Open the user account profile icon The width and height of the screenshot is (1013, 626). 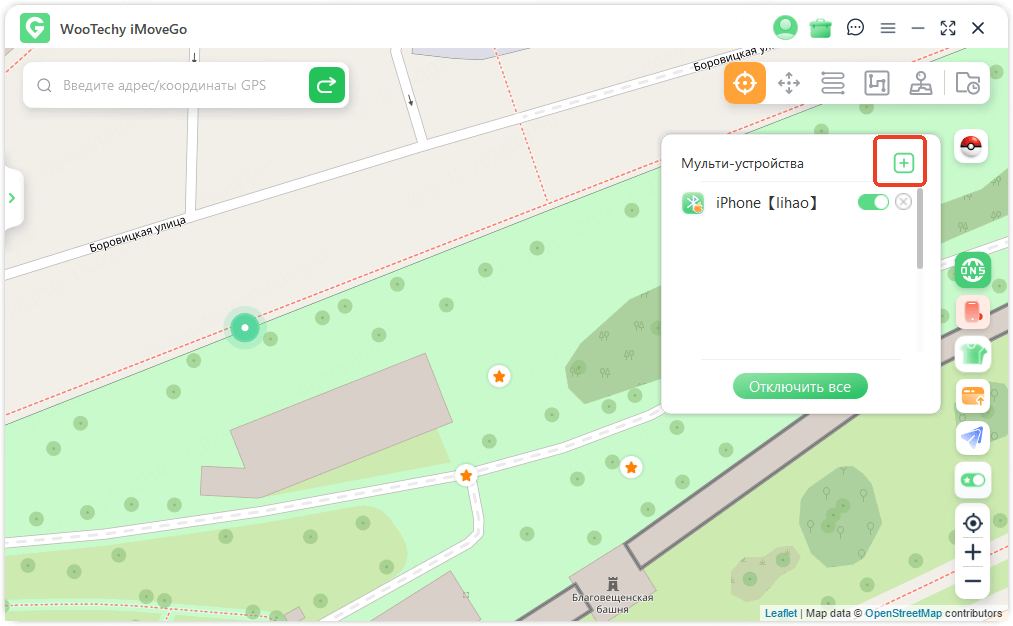(x=786, y=28)
